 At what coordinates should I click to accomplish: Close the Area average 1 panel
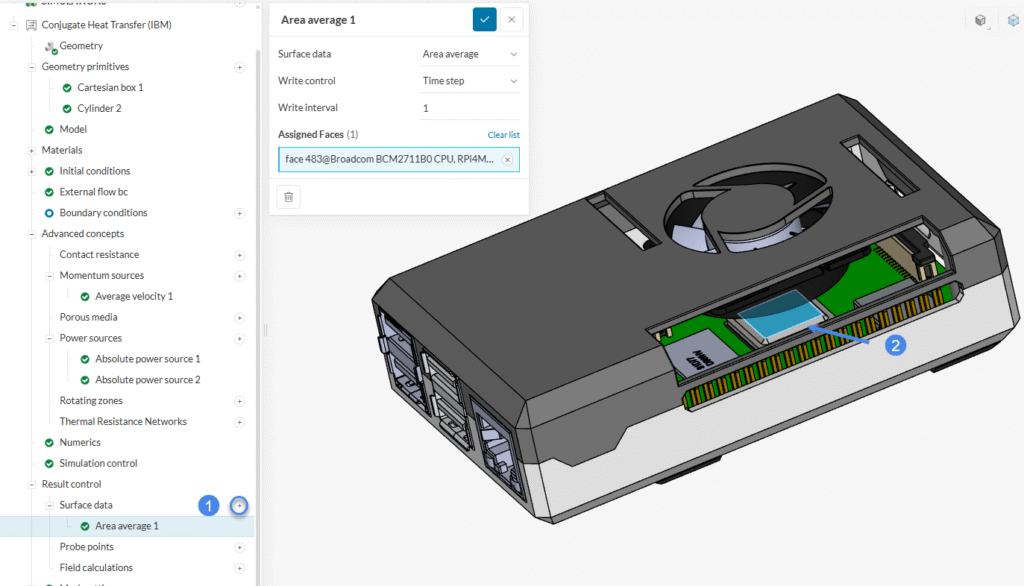point(512,19)
